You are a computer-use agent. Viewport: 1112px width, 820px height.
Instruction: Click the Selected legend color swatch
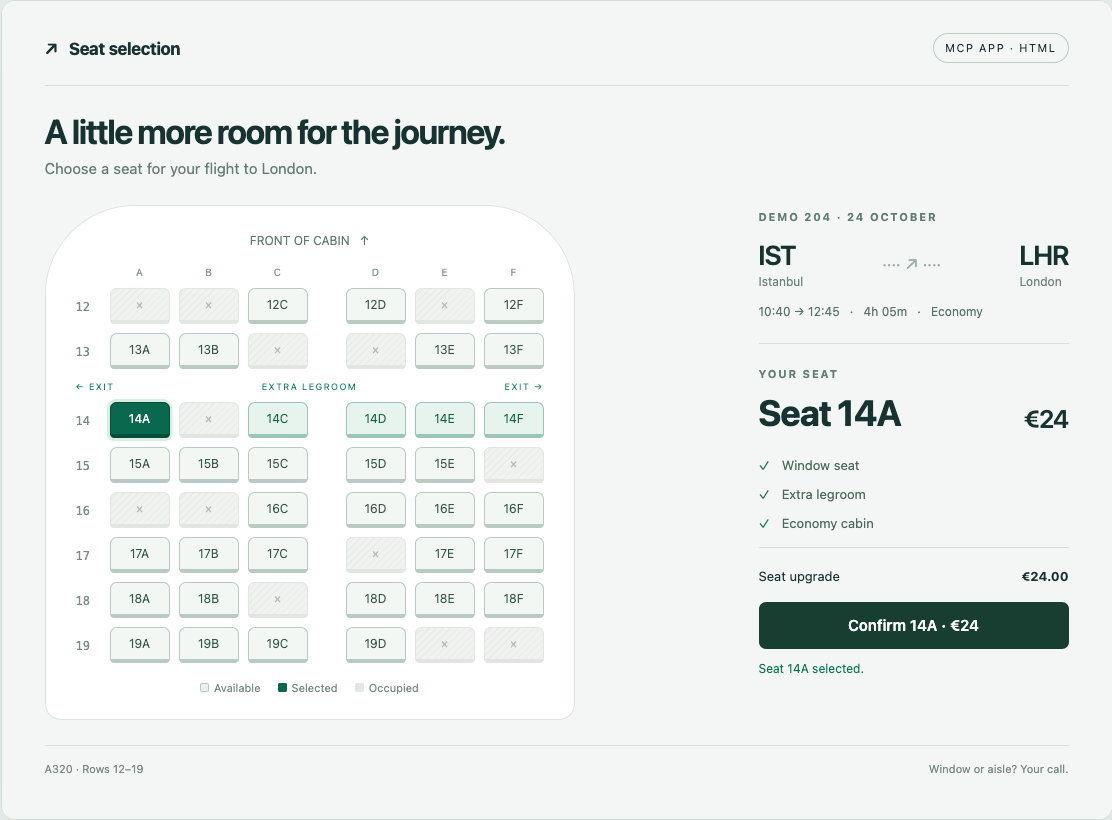(x=282, y=687)
